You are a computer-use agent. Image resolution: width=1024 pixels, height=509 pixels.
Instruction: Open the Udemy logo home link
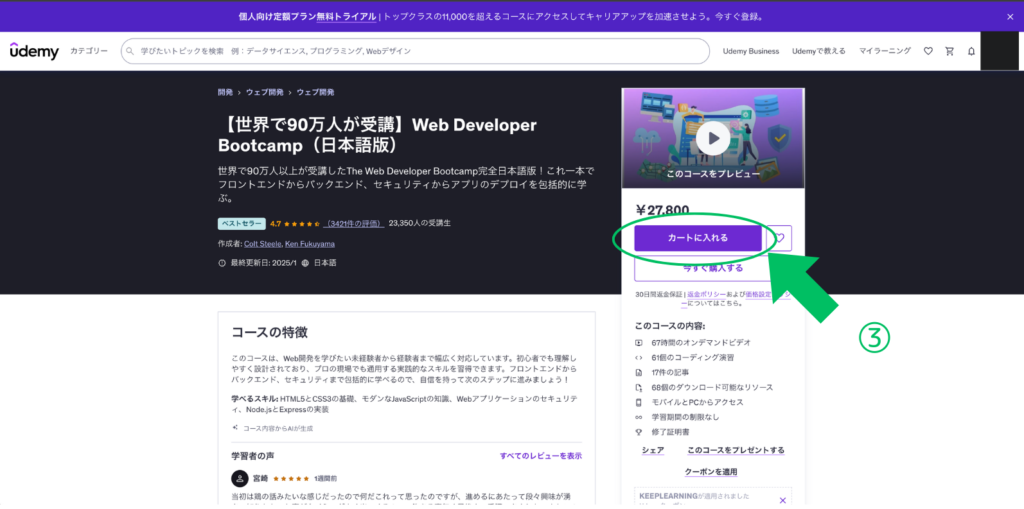pyautogui.click(x=34, y=51)
